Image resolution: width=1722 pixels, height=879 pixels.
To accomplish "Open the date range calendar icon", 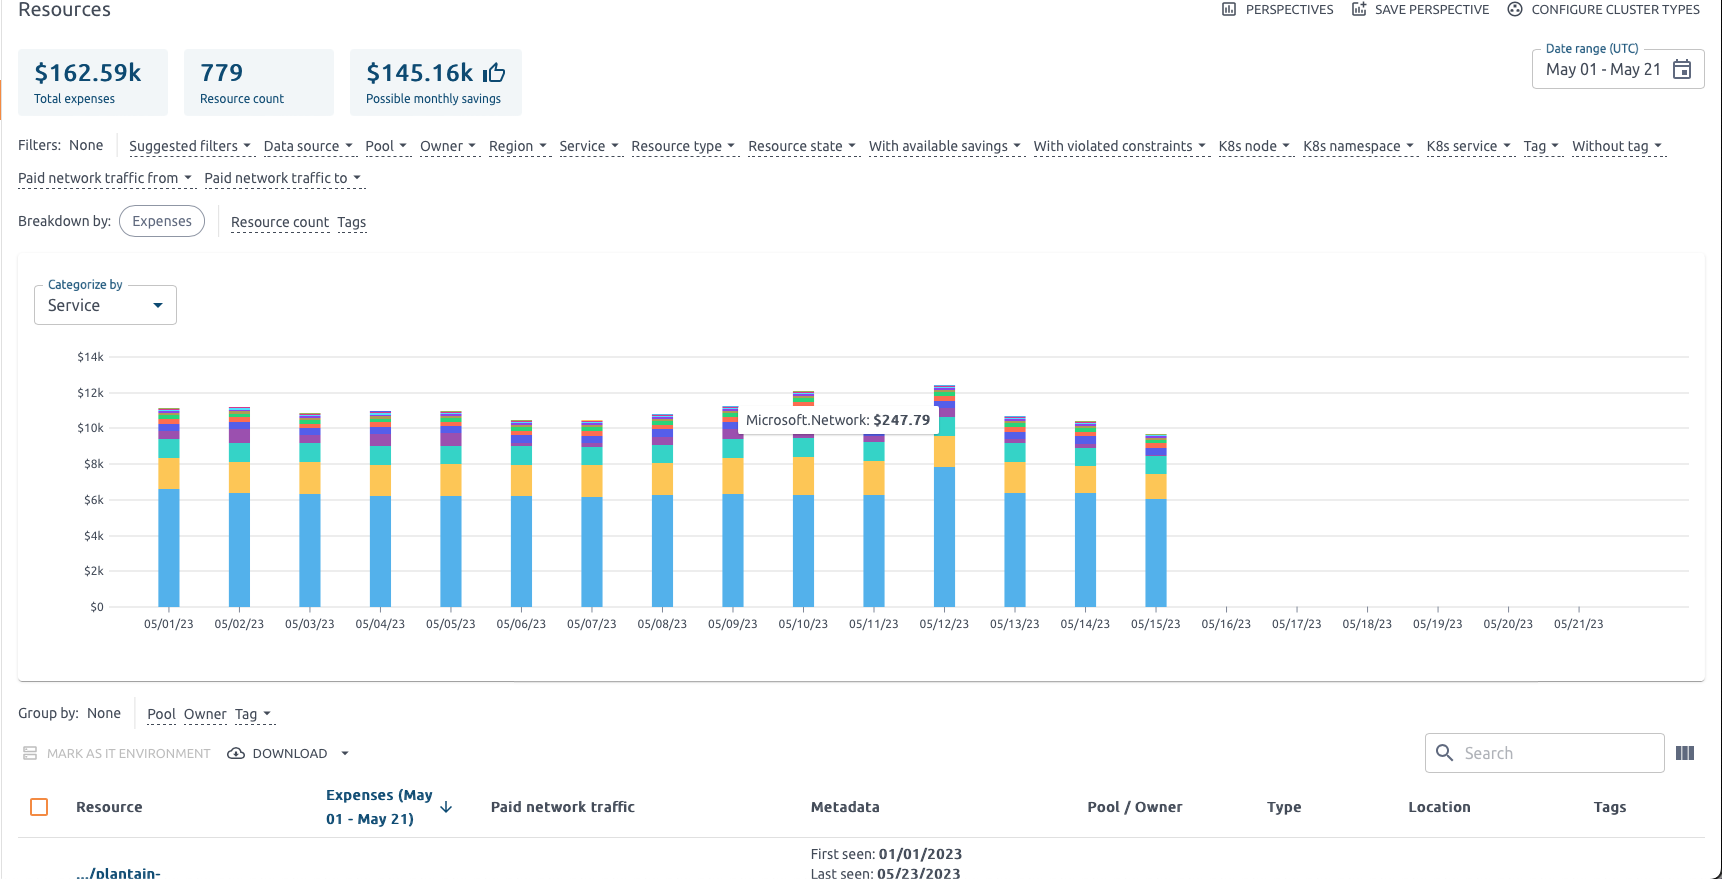I will 1682,69.
